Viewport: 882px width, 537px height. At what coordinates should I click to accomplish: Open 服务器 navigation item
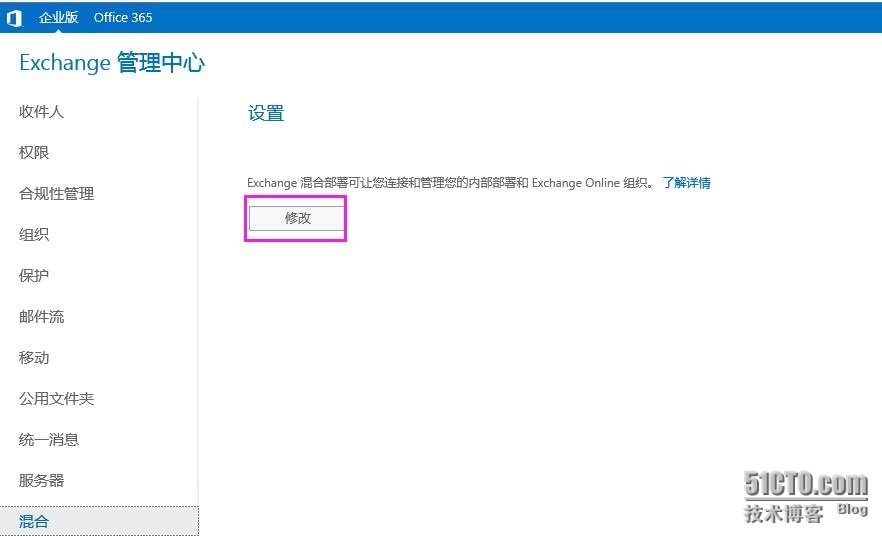(41, 481)
